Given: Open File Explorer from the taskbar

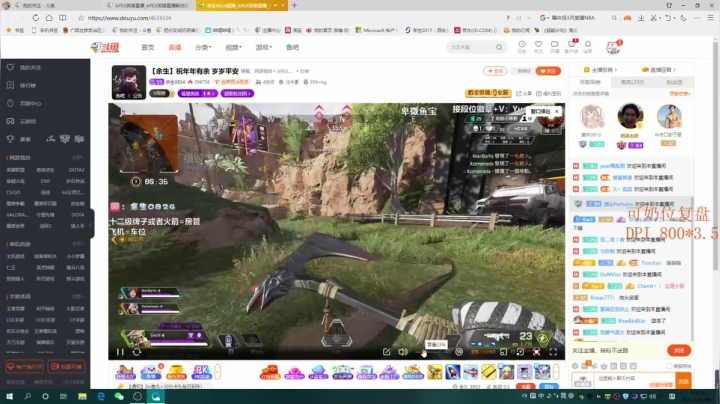Looking at the screenshot, I should pos(82,396).
